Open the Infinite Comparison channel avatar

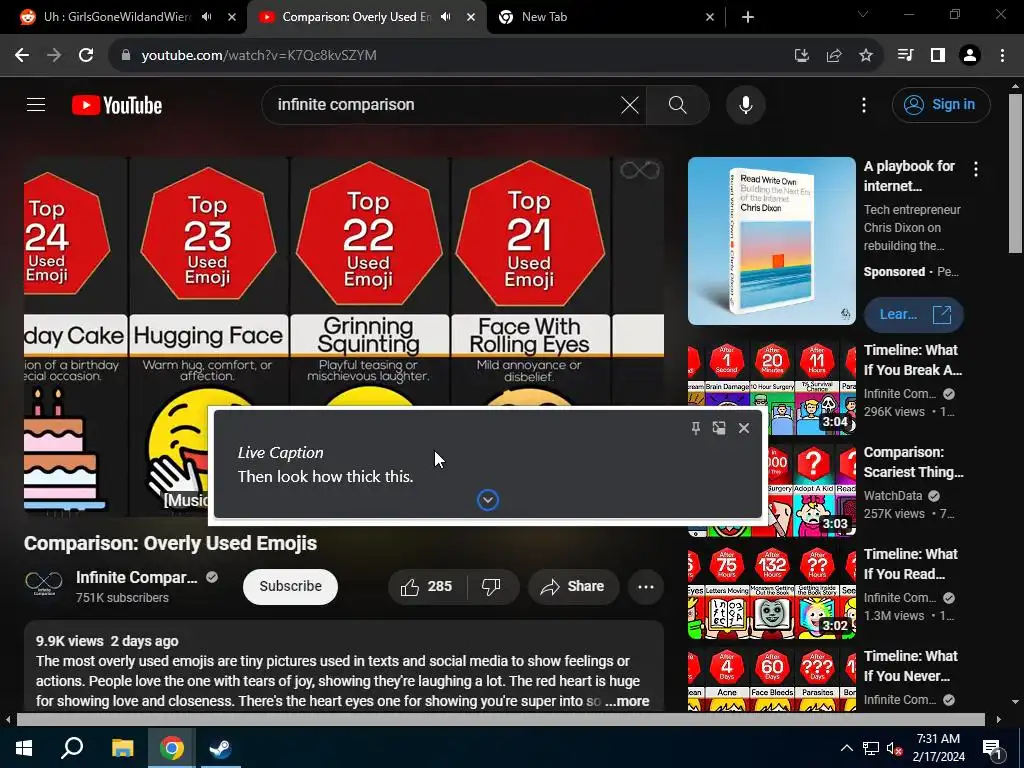[44, 583]
